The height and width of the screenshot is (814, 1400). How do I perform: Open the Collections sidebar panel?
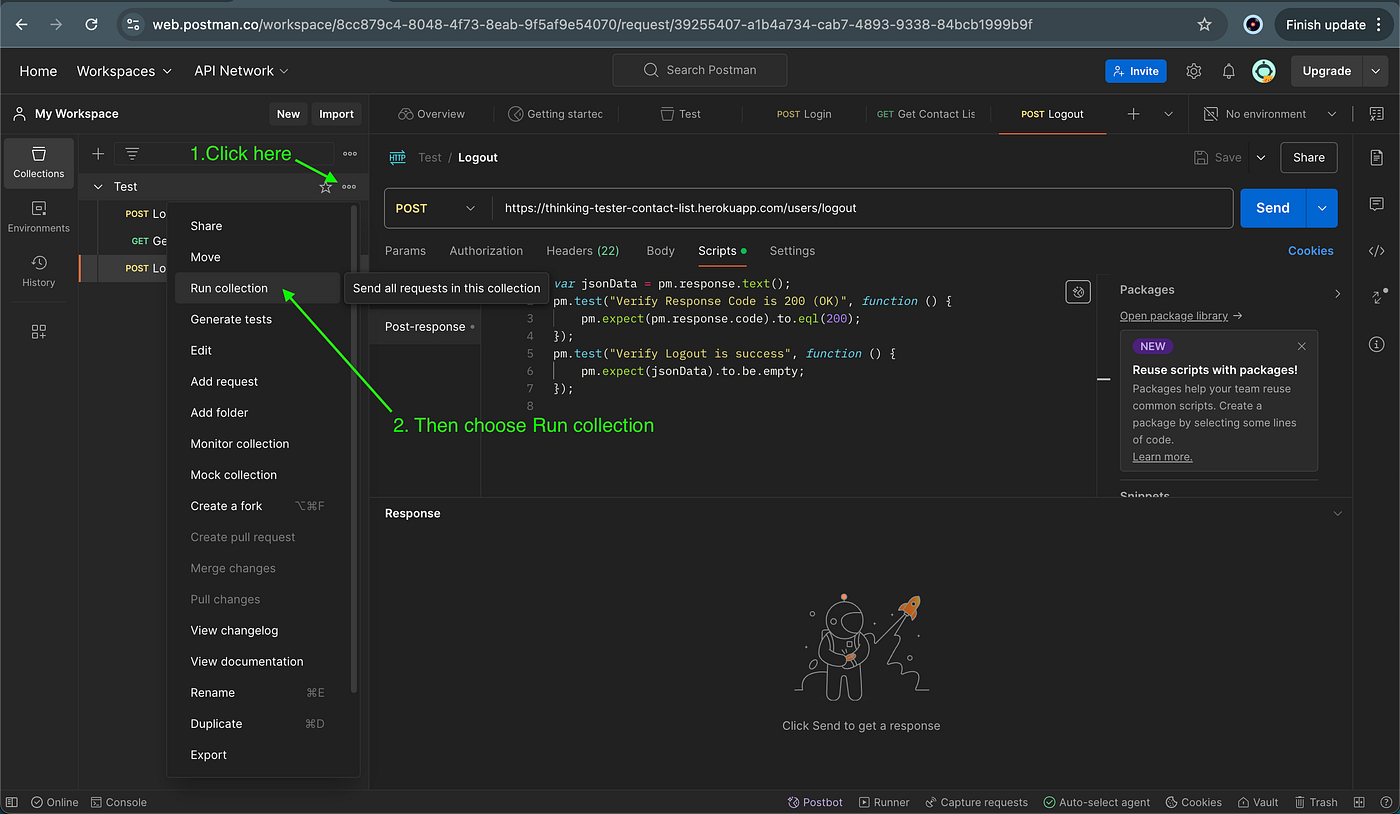[39, 163]
